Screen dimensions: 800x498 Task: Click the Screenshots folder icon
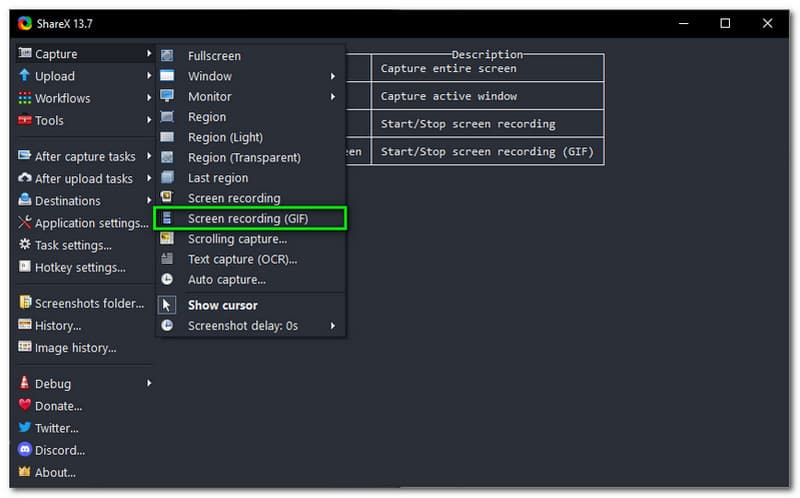[25, 303]
